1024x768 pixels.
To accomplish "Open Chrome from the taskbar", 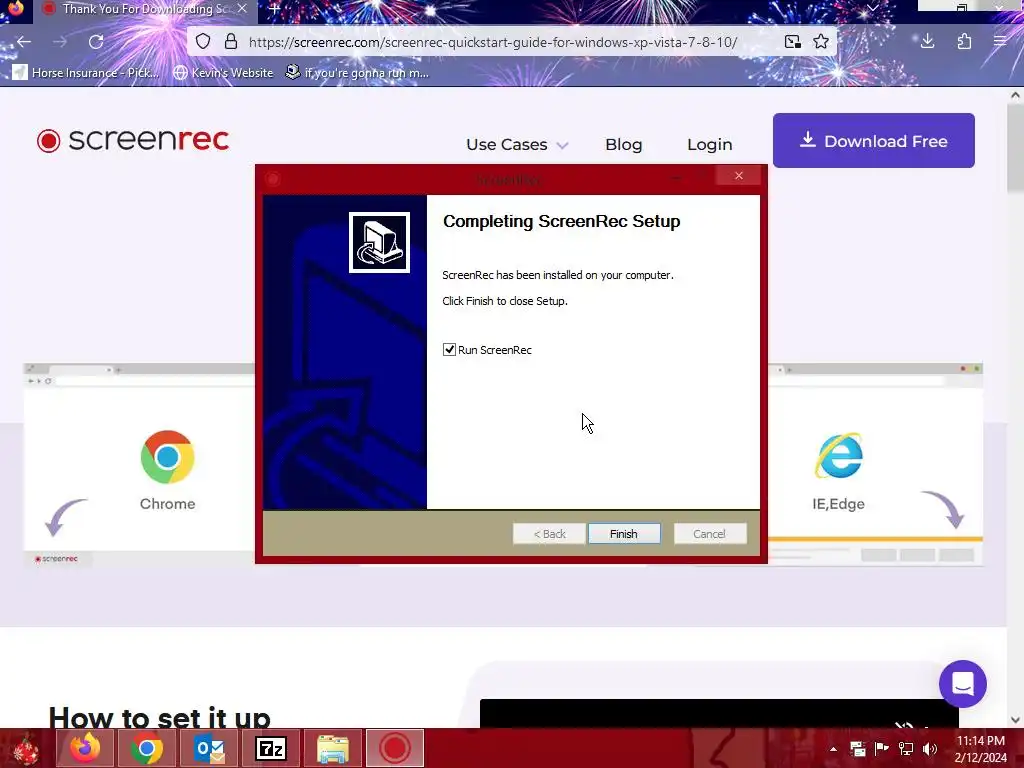I will tap(146, 748).
